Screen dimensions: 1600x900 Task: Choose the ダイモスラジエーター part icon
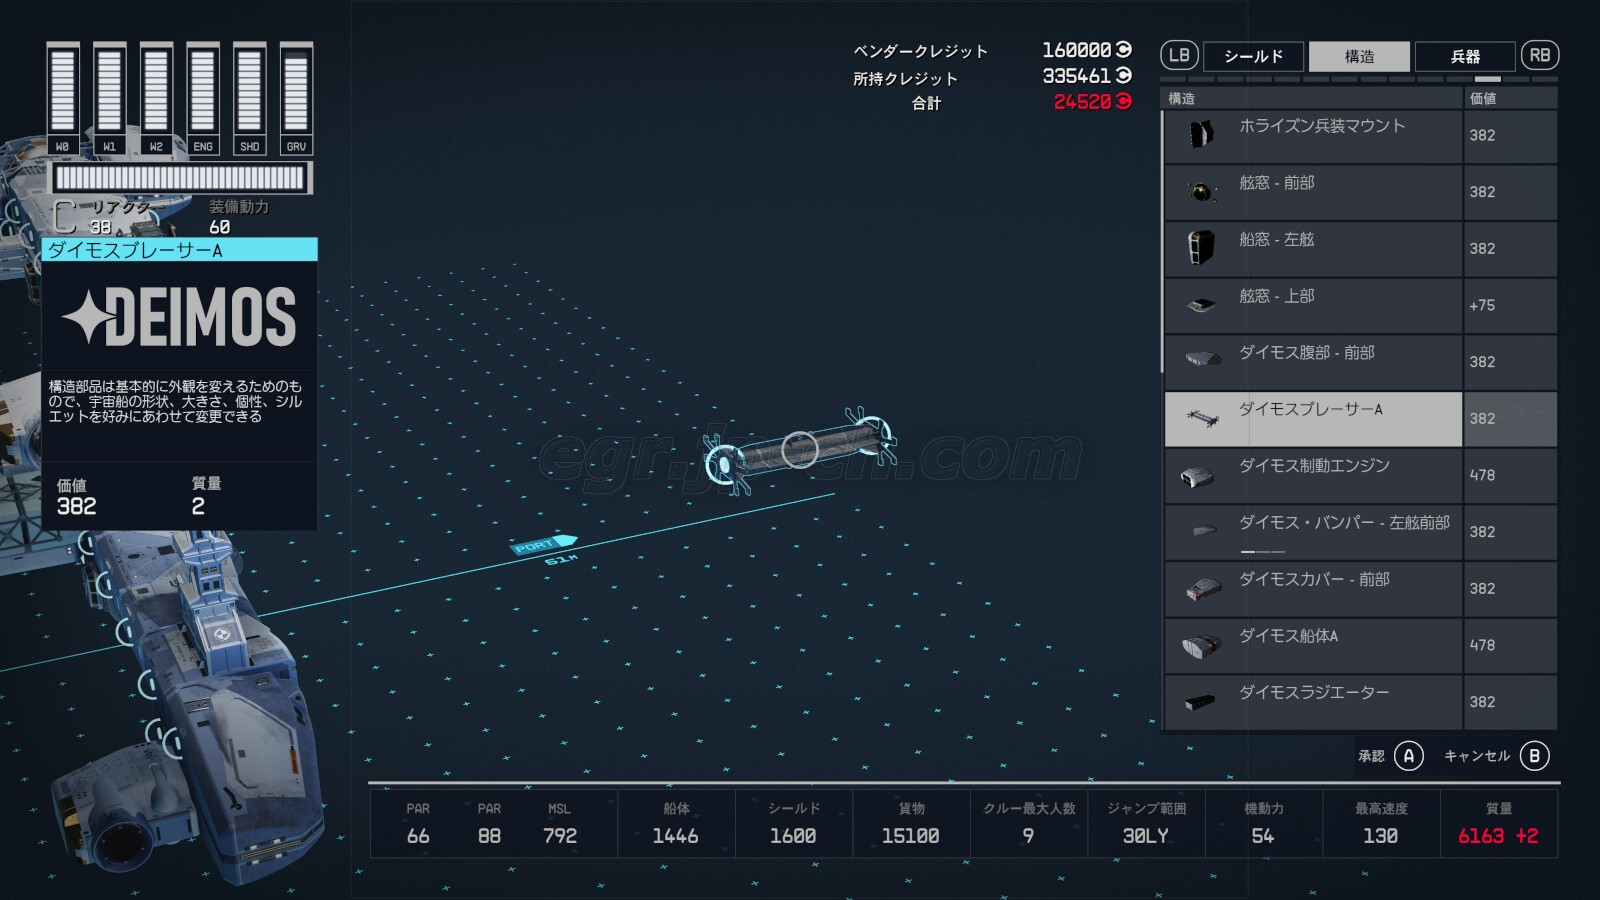point(1200,702)
